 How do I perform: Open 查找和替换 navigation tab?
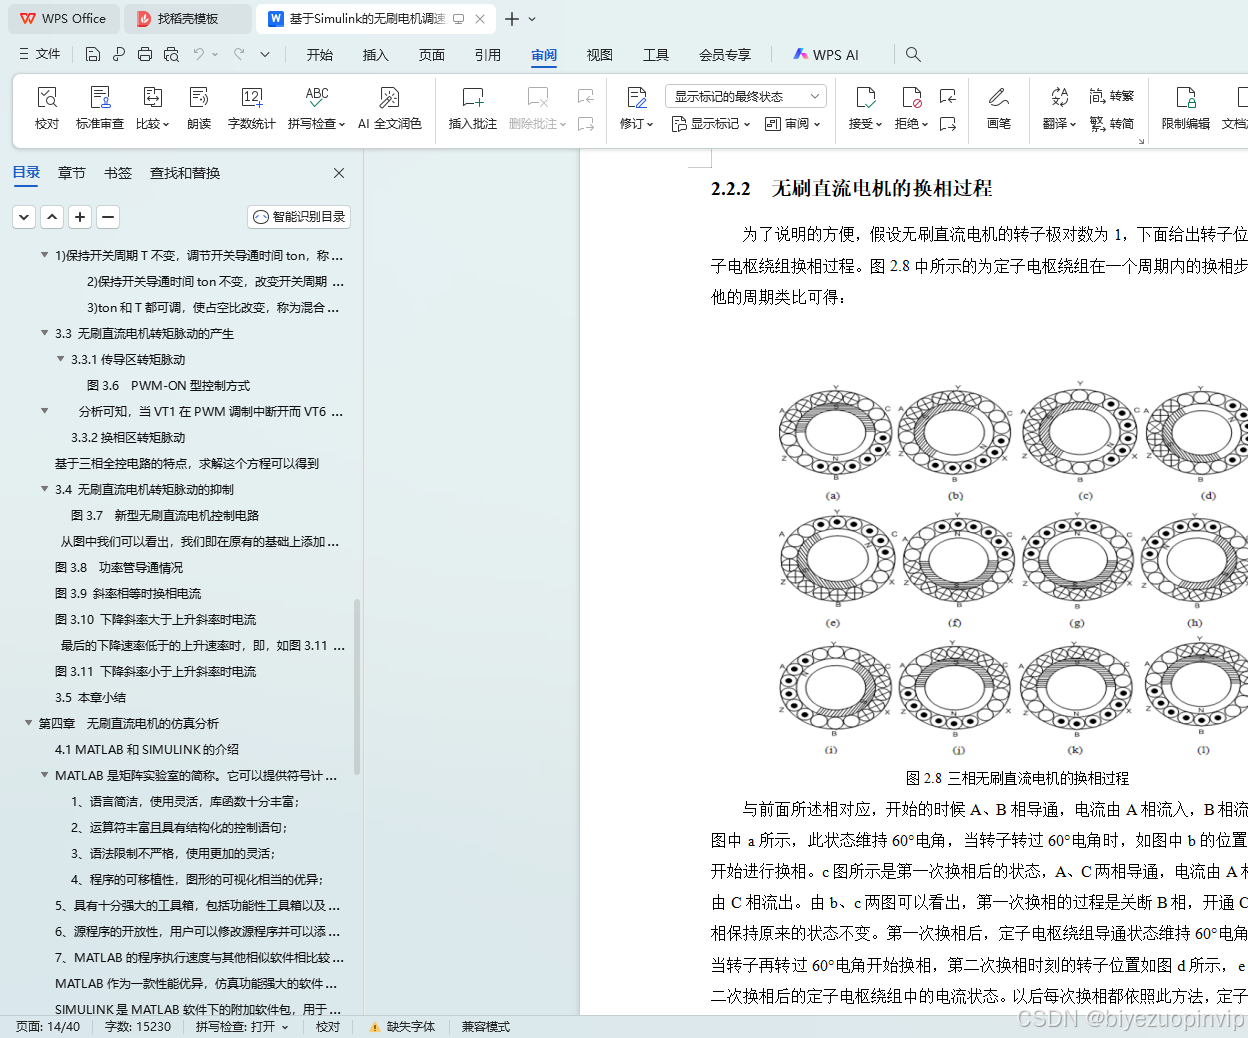click(185, 173)
